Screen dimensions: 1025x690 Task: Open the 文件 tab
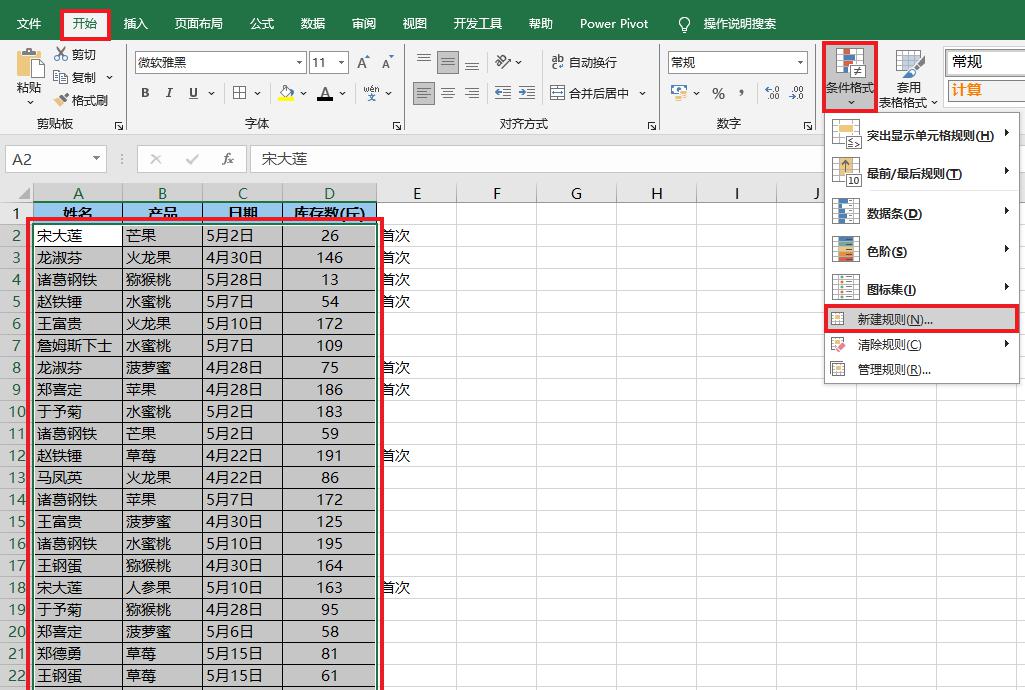(29, 24)
